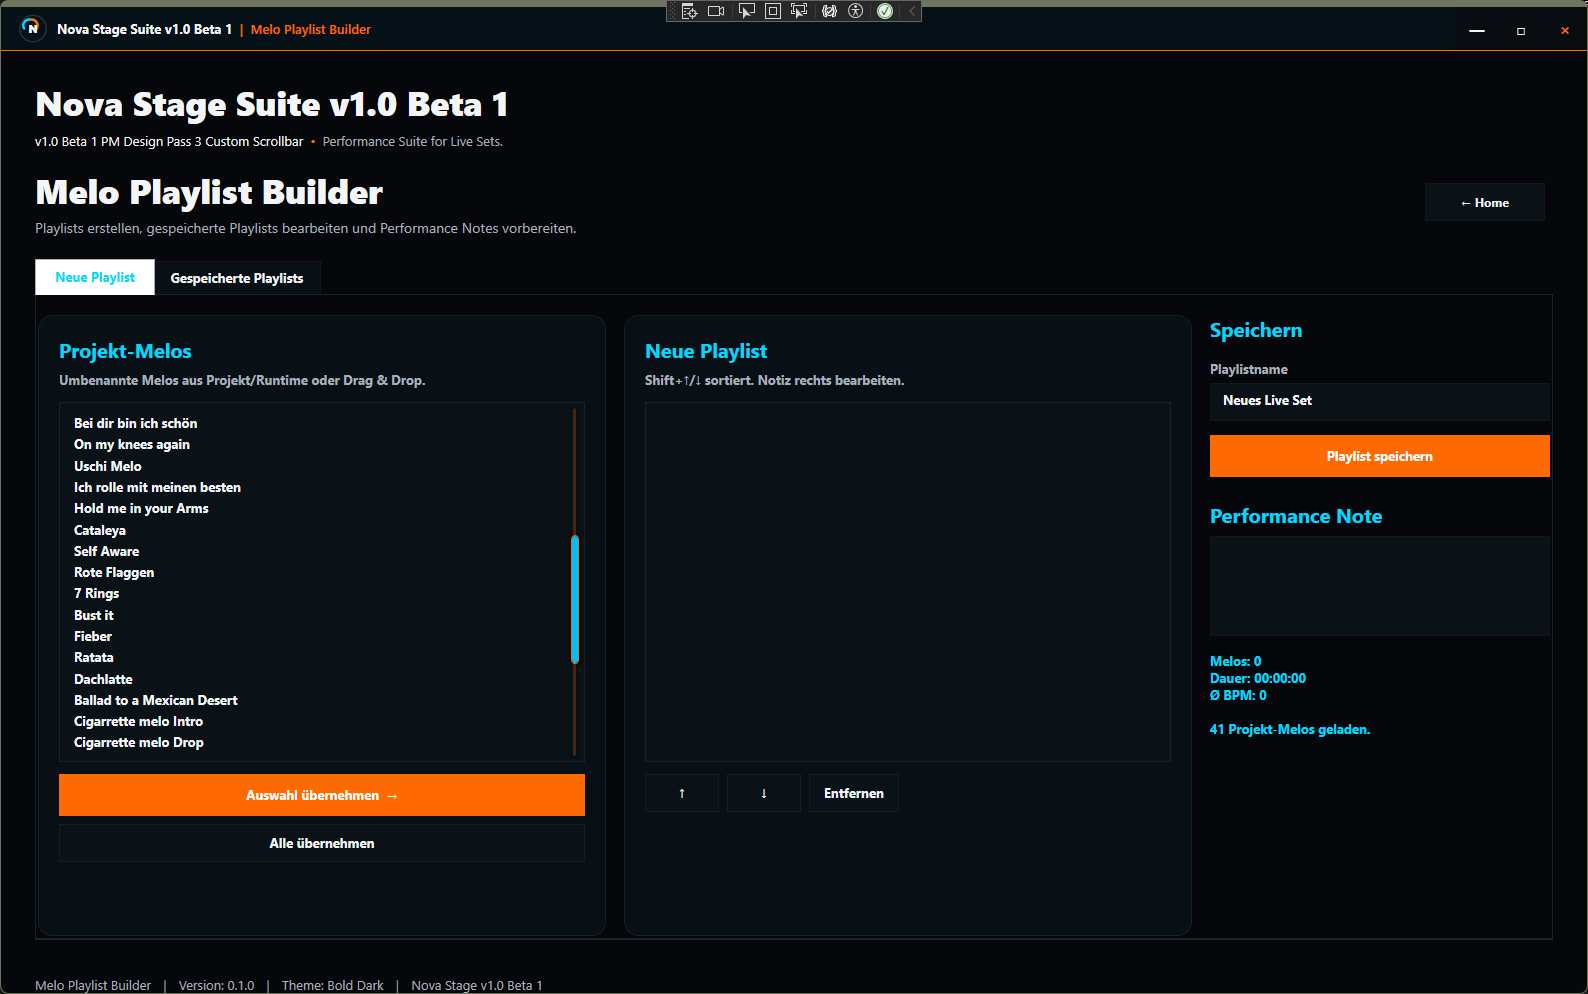The image size is (1588, 994).
Task: Enable Track Focused Element icon
Action: pos(799,11)
